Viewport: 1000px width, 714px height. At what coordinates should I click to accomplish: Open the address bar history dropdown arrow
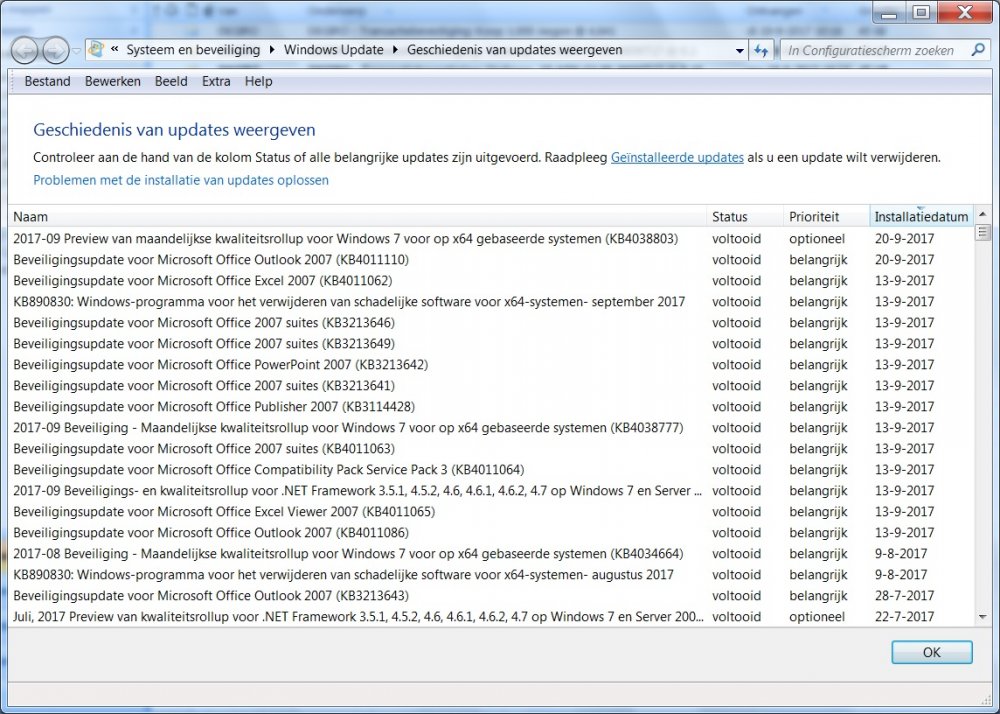[740, 50]
